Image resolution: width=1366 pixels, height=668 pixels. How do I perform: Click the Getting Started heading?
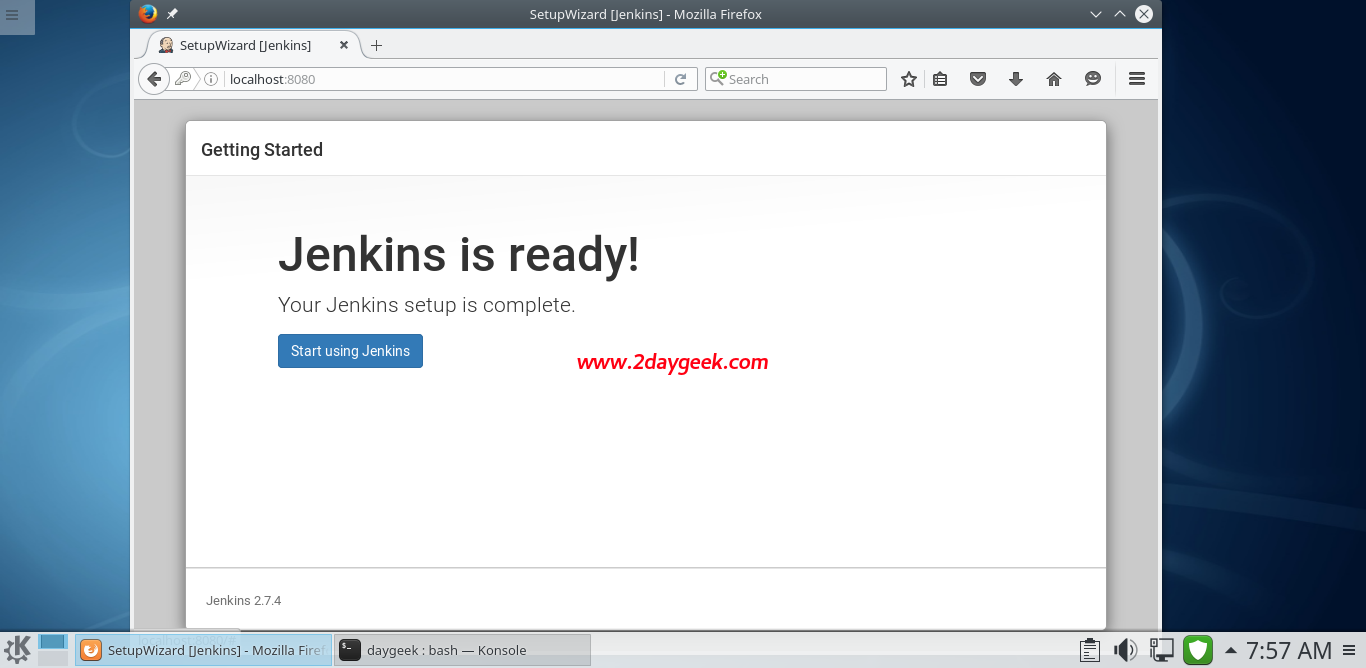262,150
